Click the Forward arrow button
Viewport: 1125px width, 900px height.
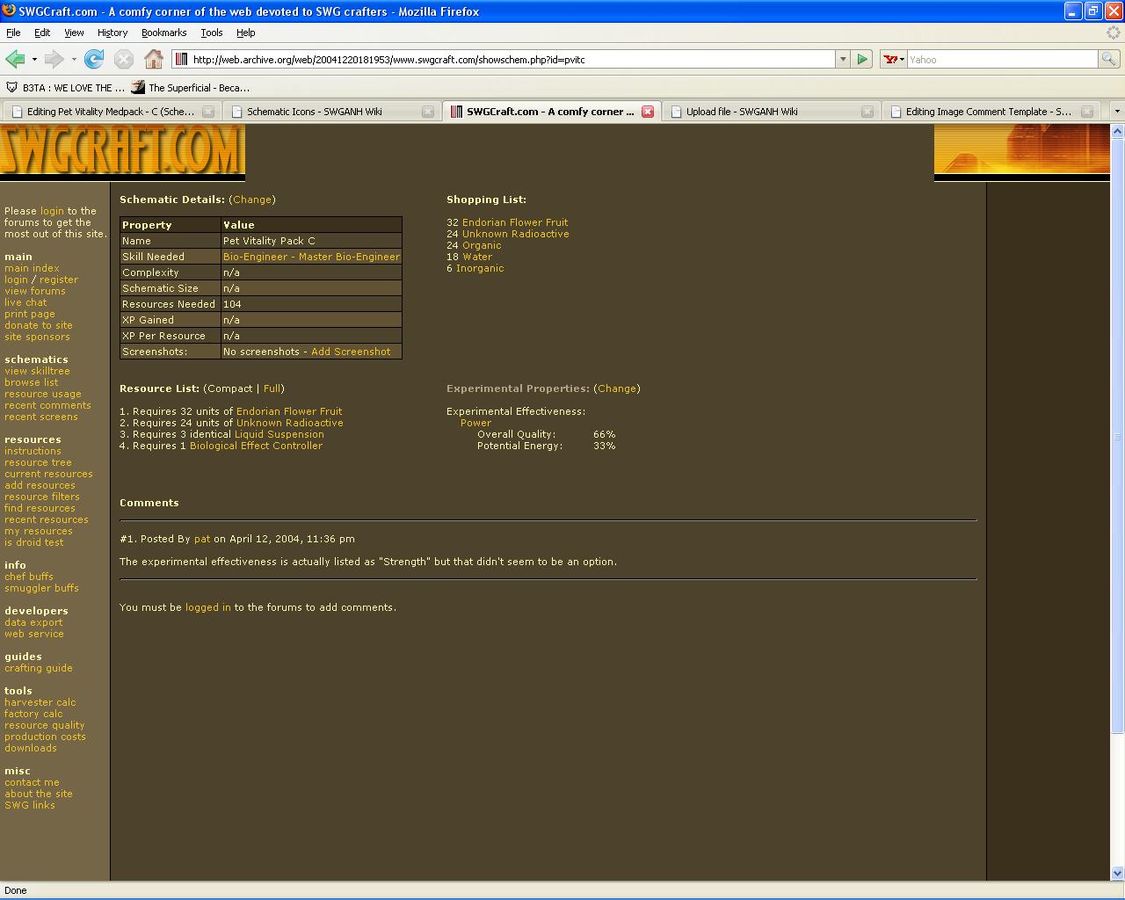[x=54, y=59]
